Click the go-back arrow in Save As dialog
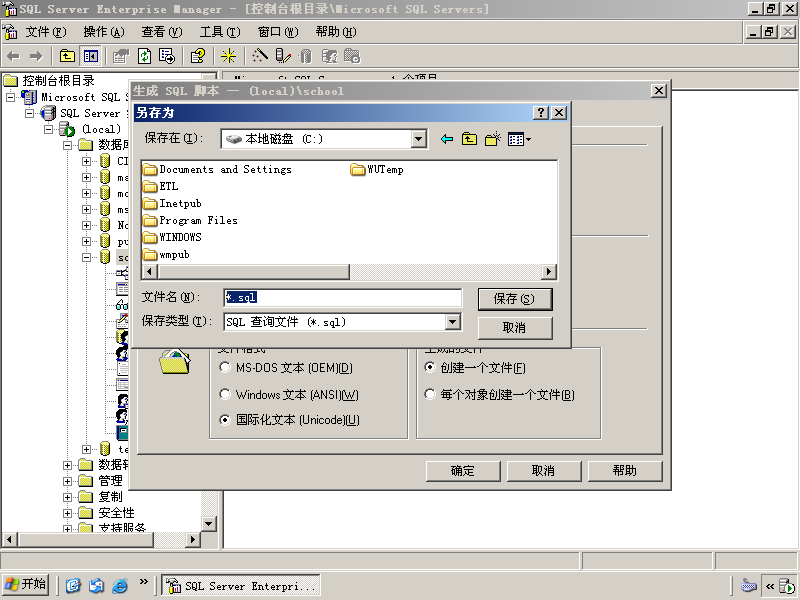The width and height of the screenshot is (800, 600). [x=447, y=139]
